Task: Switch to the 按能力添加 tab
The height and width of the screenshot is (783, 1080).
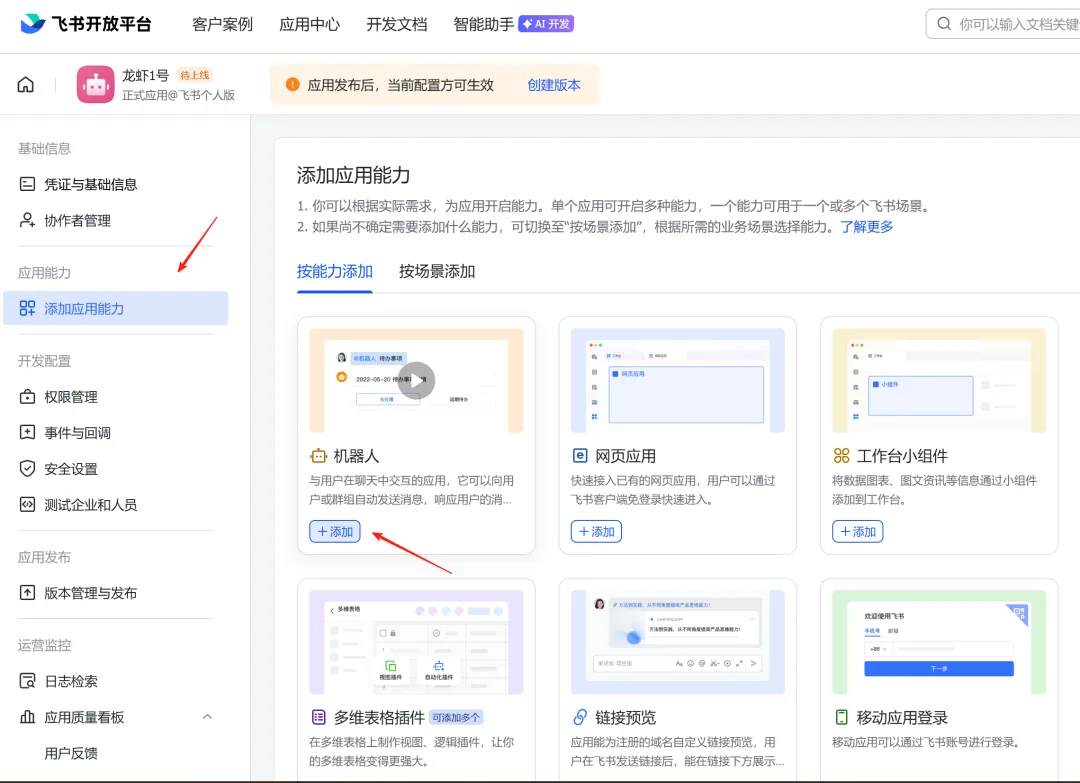Action: point(335,271)
